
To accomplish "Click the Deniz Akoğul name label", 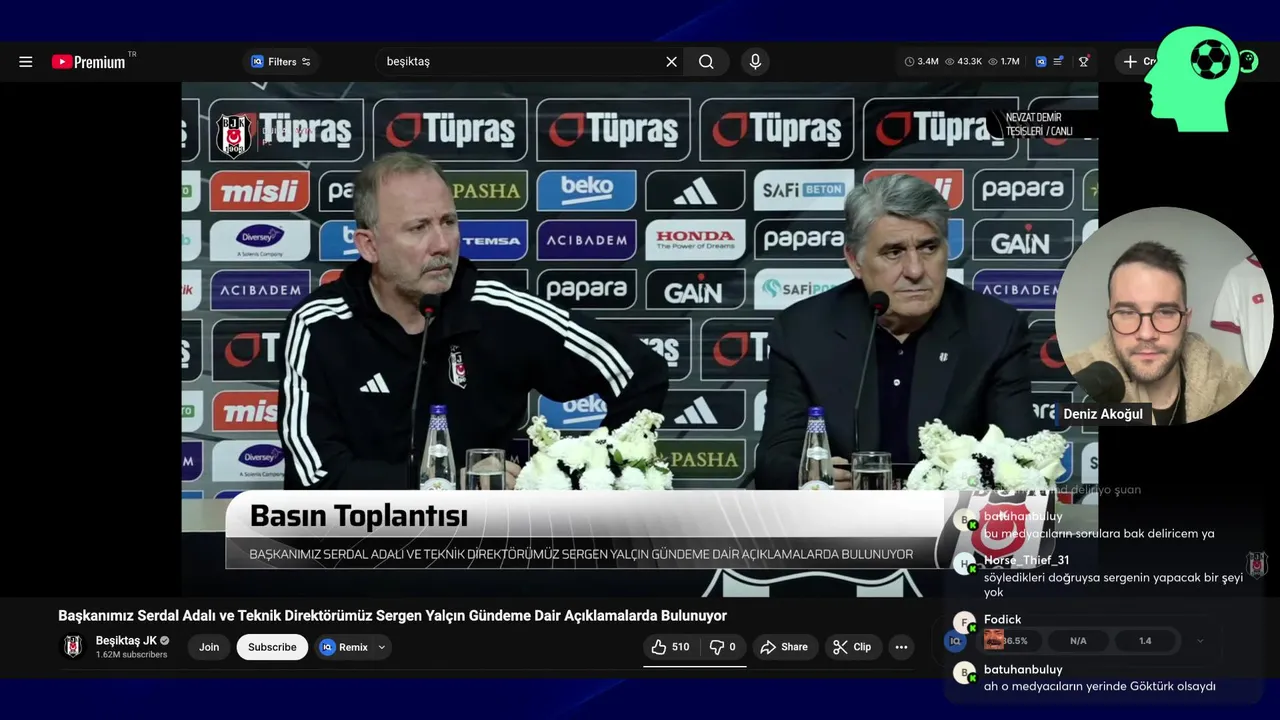I will point(1103,414).
